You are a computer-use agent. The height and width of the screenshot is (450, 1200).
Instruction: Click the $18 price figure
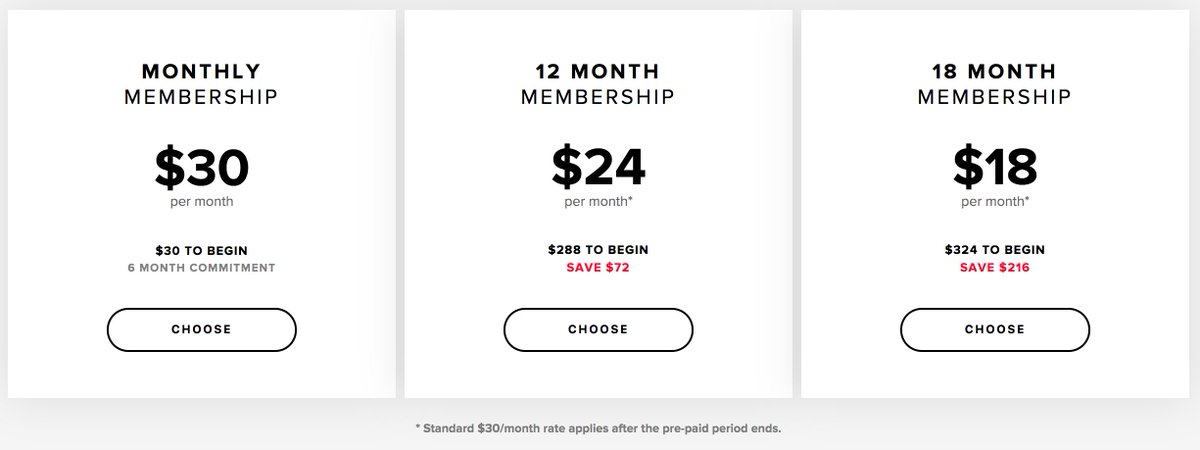tap(995, 166)
